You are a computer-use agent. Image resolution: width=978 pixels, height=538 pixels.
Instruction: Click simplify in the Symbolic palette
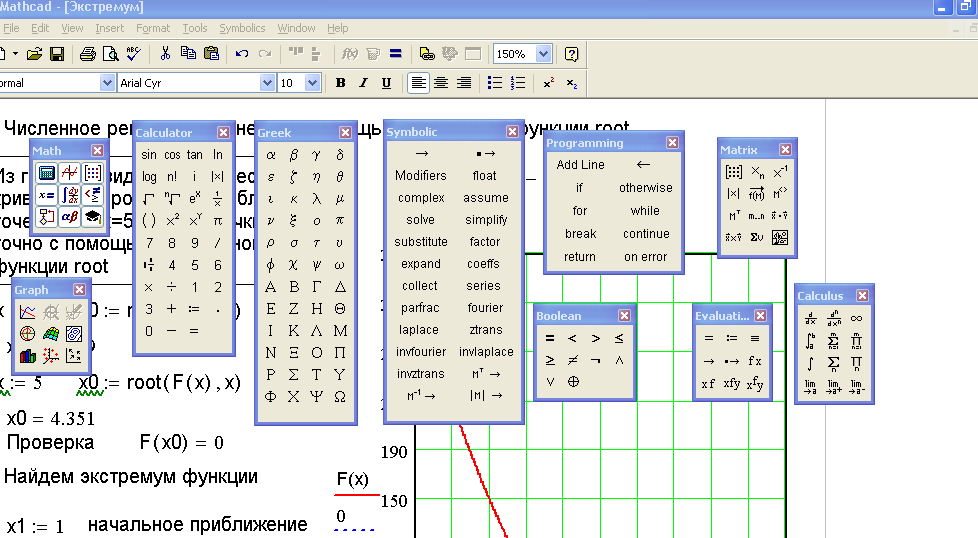click(x=486, y=220)
